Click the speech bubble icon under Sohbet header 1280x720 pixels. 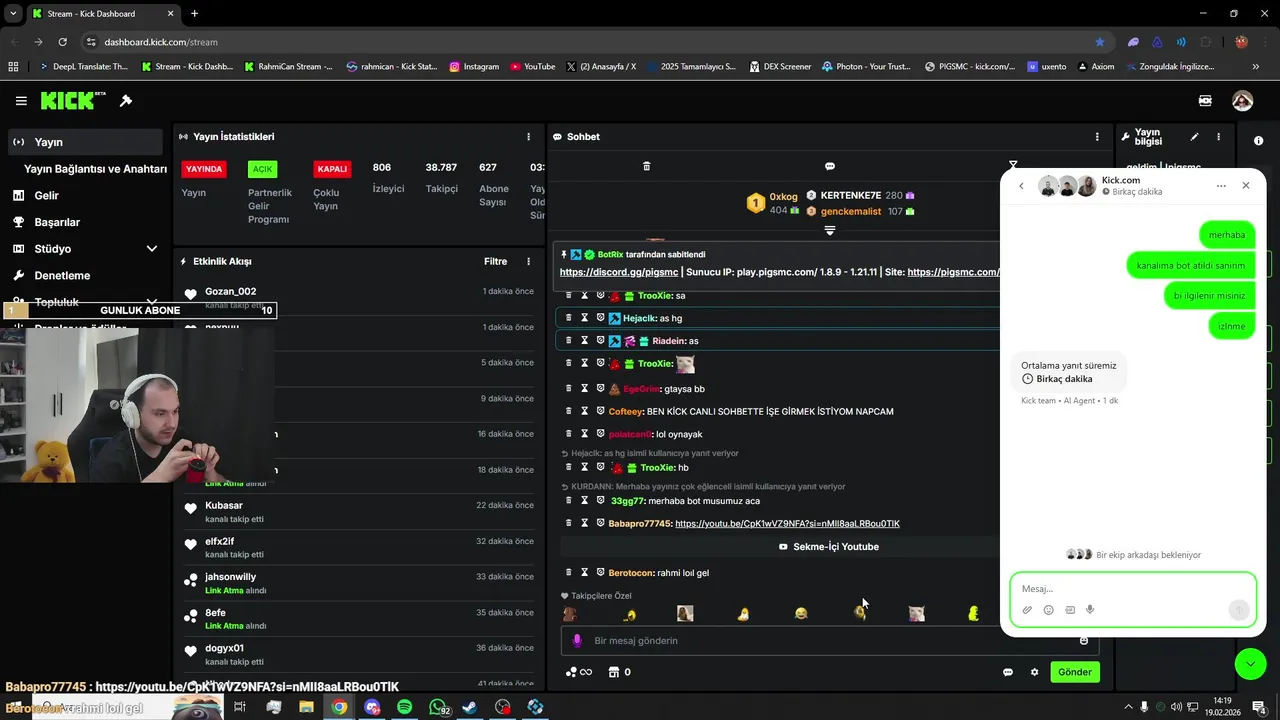tap(830, 166)
